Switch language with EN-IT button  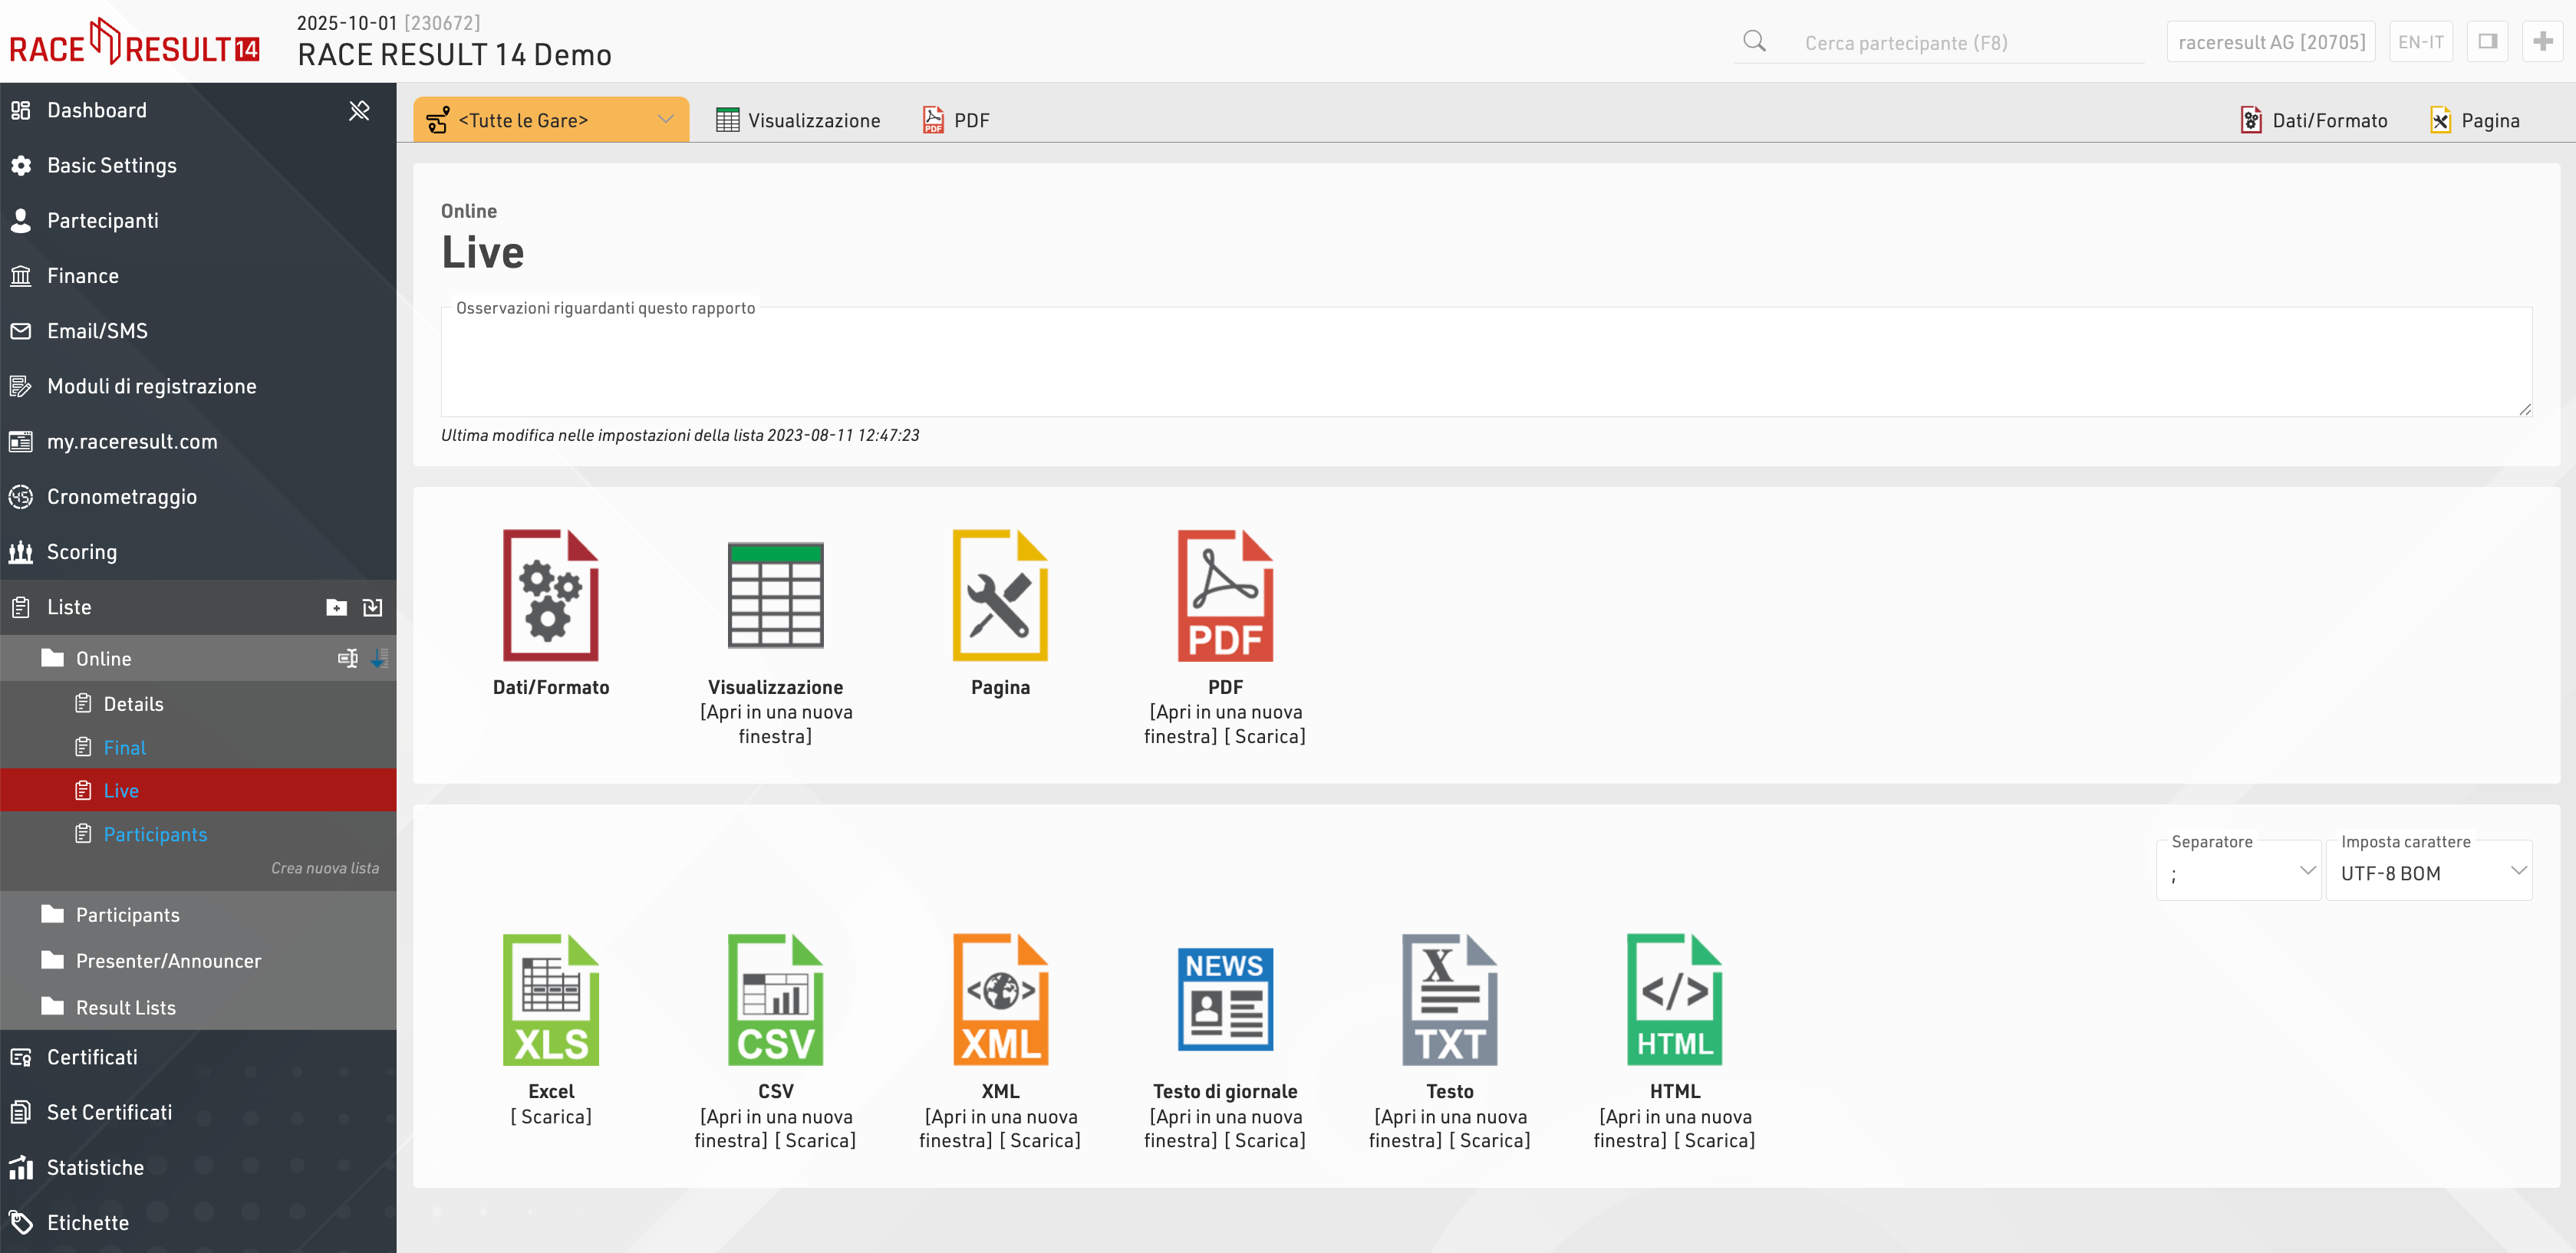[2420, 42]
